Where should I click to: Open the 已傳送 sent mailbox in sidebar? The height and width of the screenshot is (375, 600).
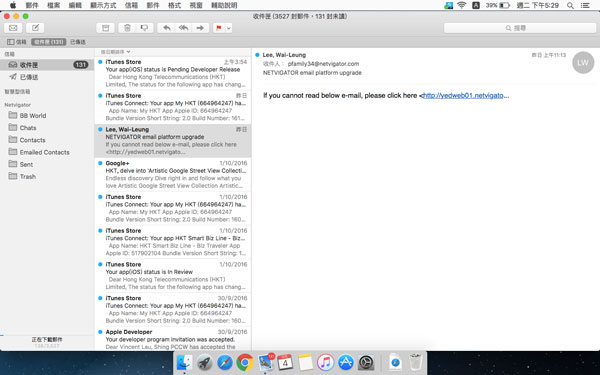47,77
